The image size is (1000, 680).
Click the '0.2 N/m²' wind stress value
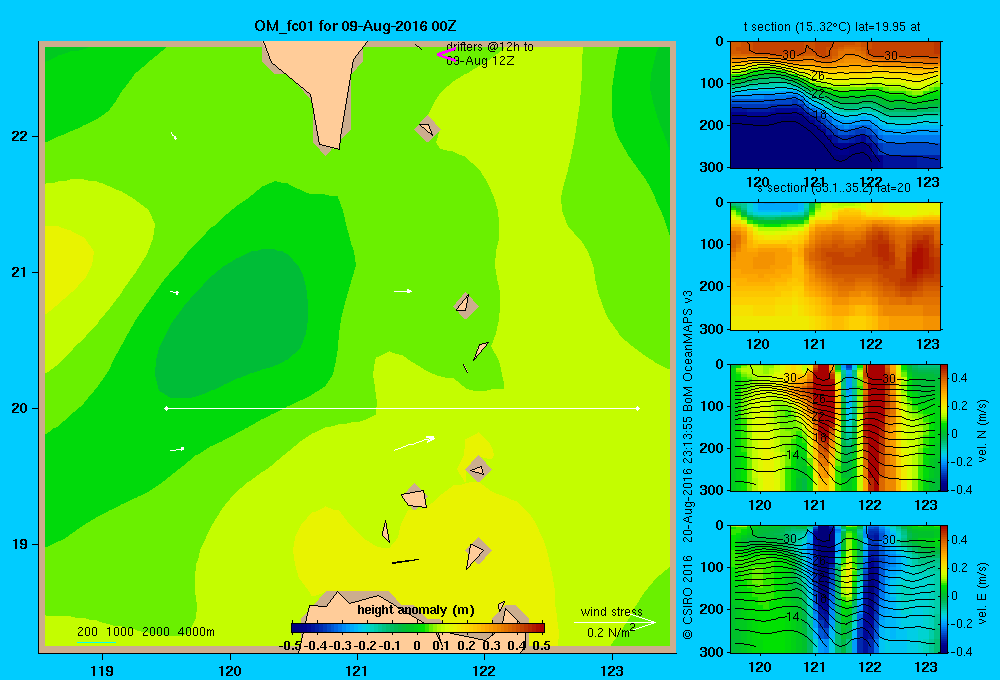(x=610, y=632)
